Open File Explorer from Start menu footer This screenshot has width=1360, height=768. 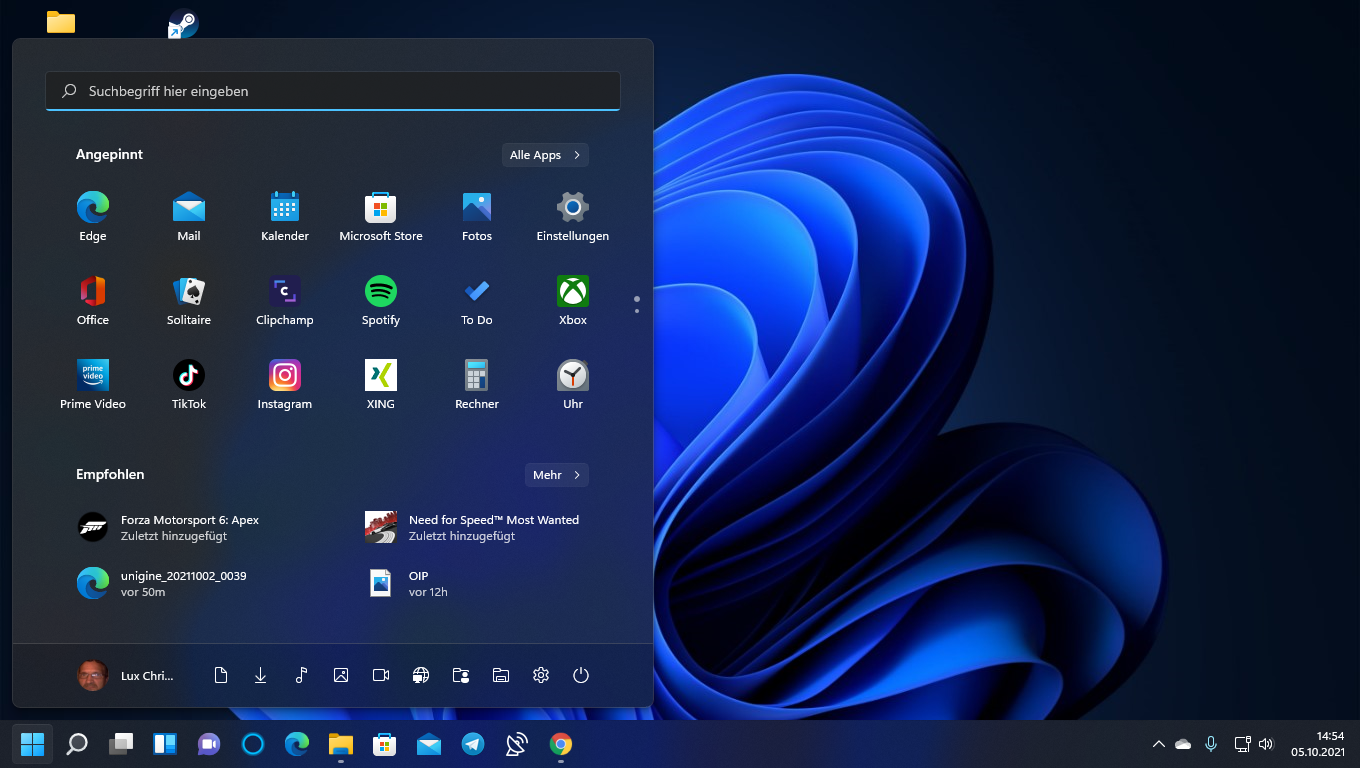click(x=501, y=675)
